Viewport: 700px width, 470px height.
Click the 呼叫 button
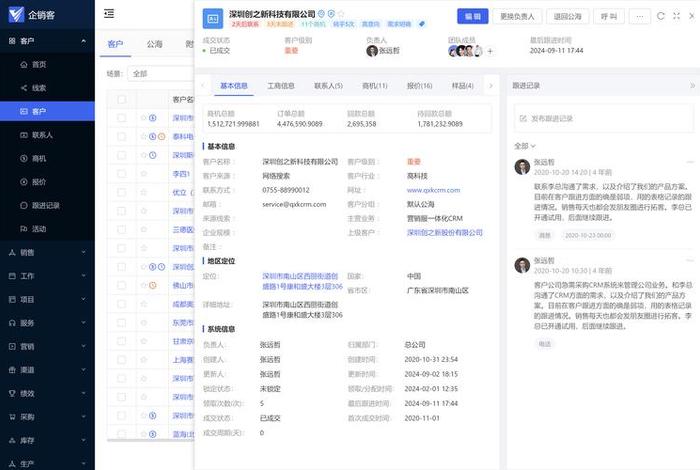[x=609, y=17]
